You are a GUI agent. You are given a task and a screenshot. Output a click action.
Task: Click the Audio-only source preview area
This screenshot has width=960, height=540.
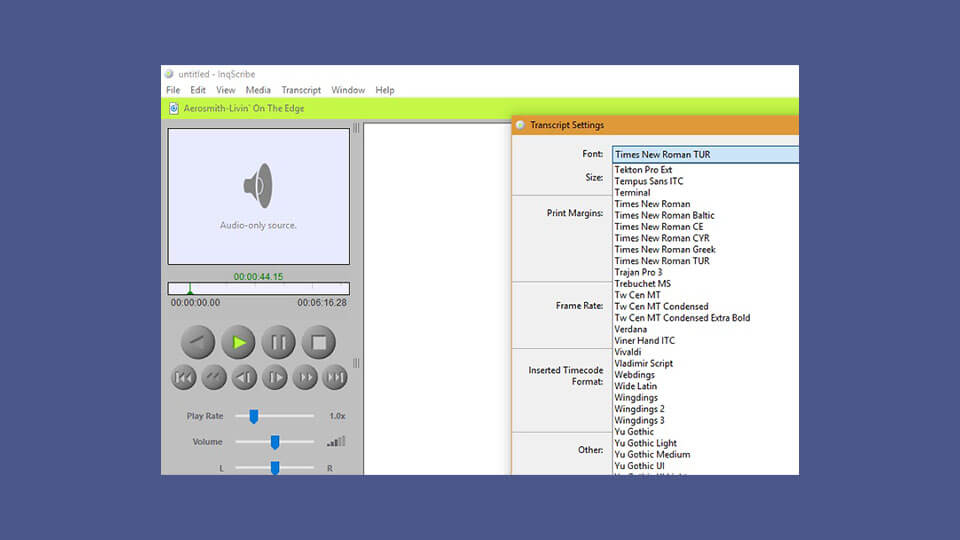pos(258,197)
